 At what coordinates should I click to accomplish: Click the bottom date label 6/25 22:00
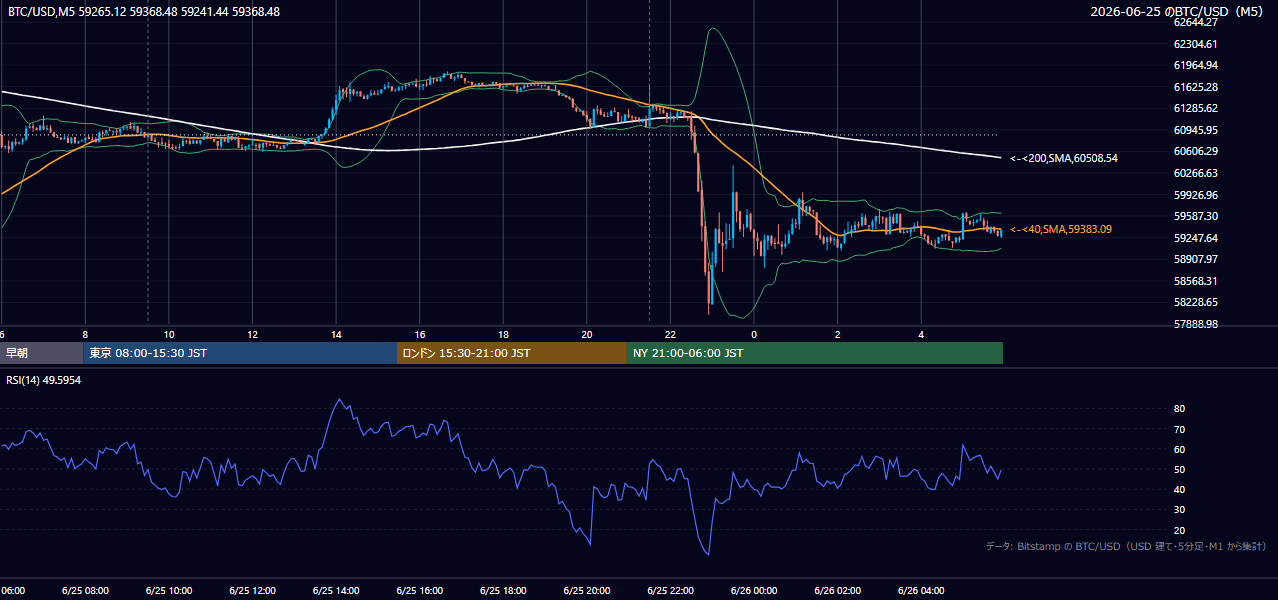671,590
